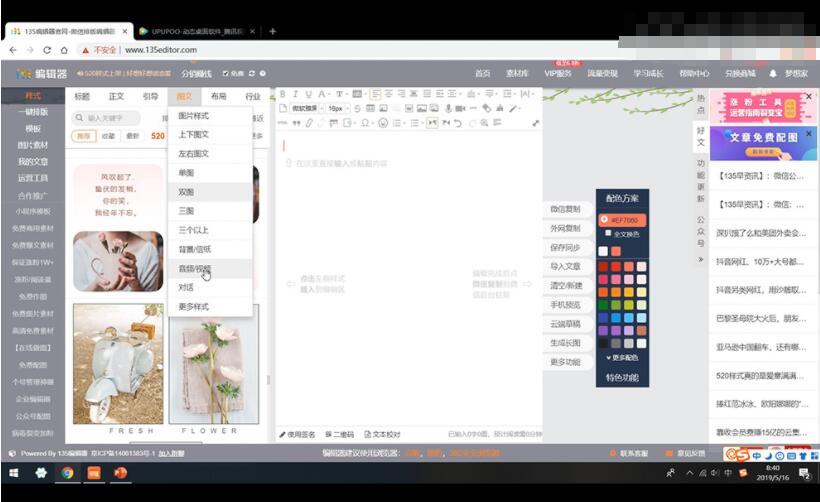
Task: Select the 收藏 filter pill
Action: click(108, 136)
